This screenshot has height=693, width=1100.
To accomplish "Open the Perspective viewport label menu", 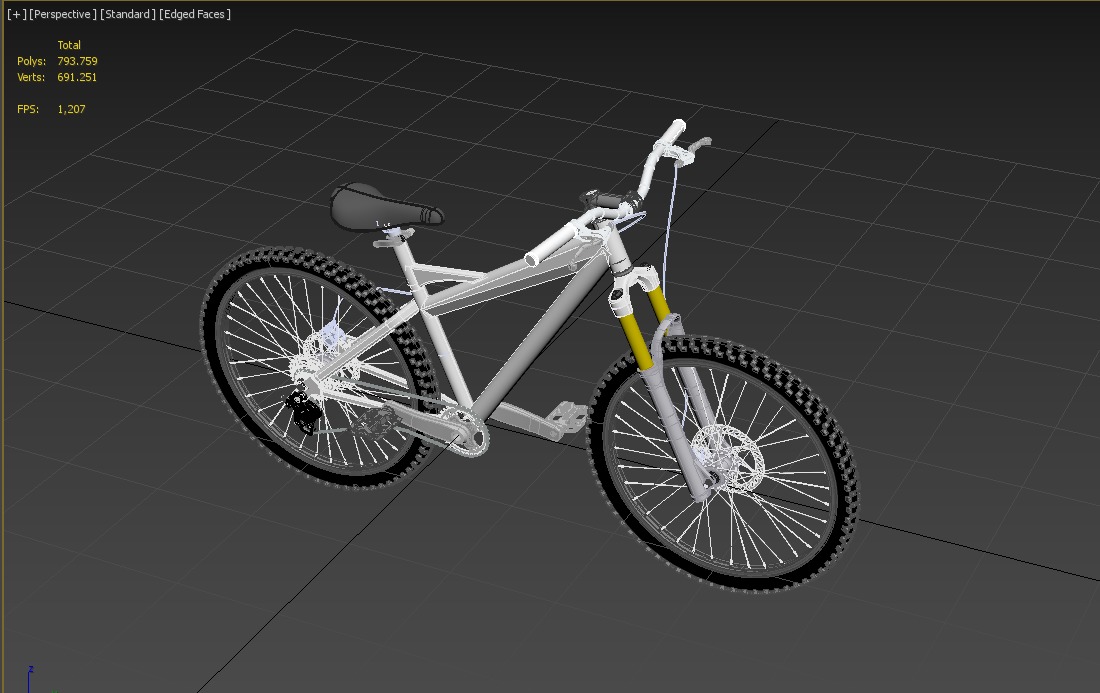I will (62, 14).
